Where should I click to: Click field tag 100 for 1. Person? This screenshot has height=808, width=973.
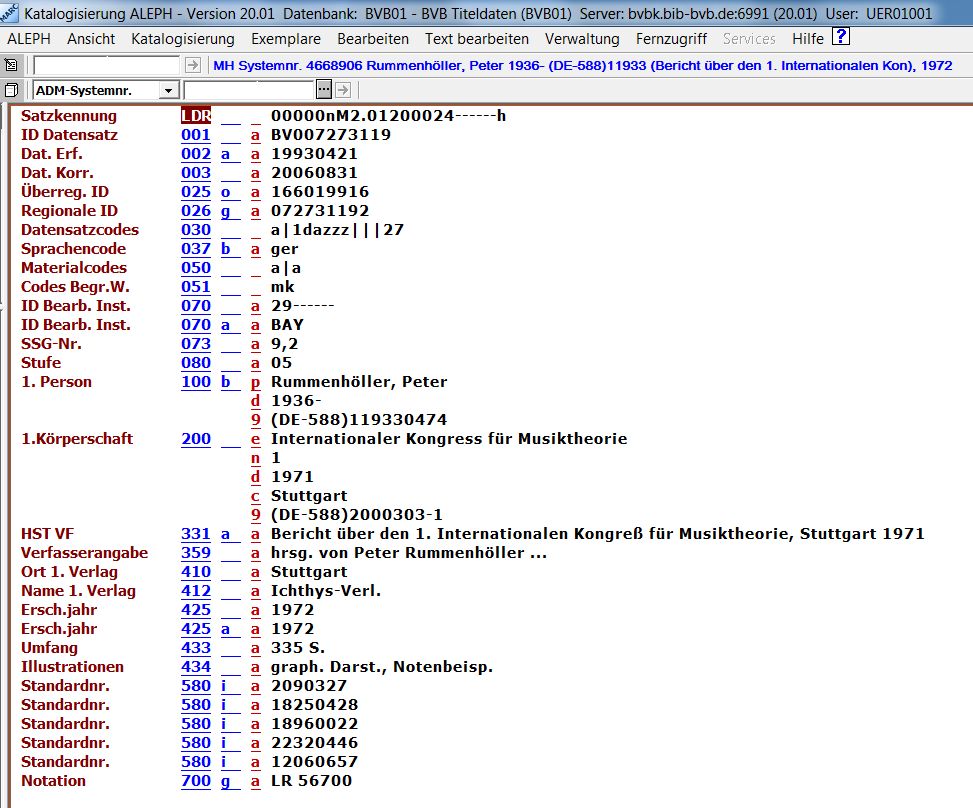pyautogui.click(x=196, y=382)
